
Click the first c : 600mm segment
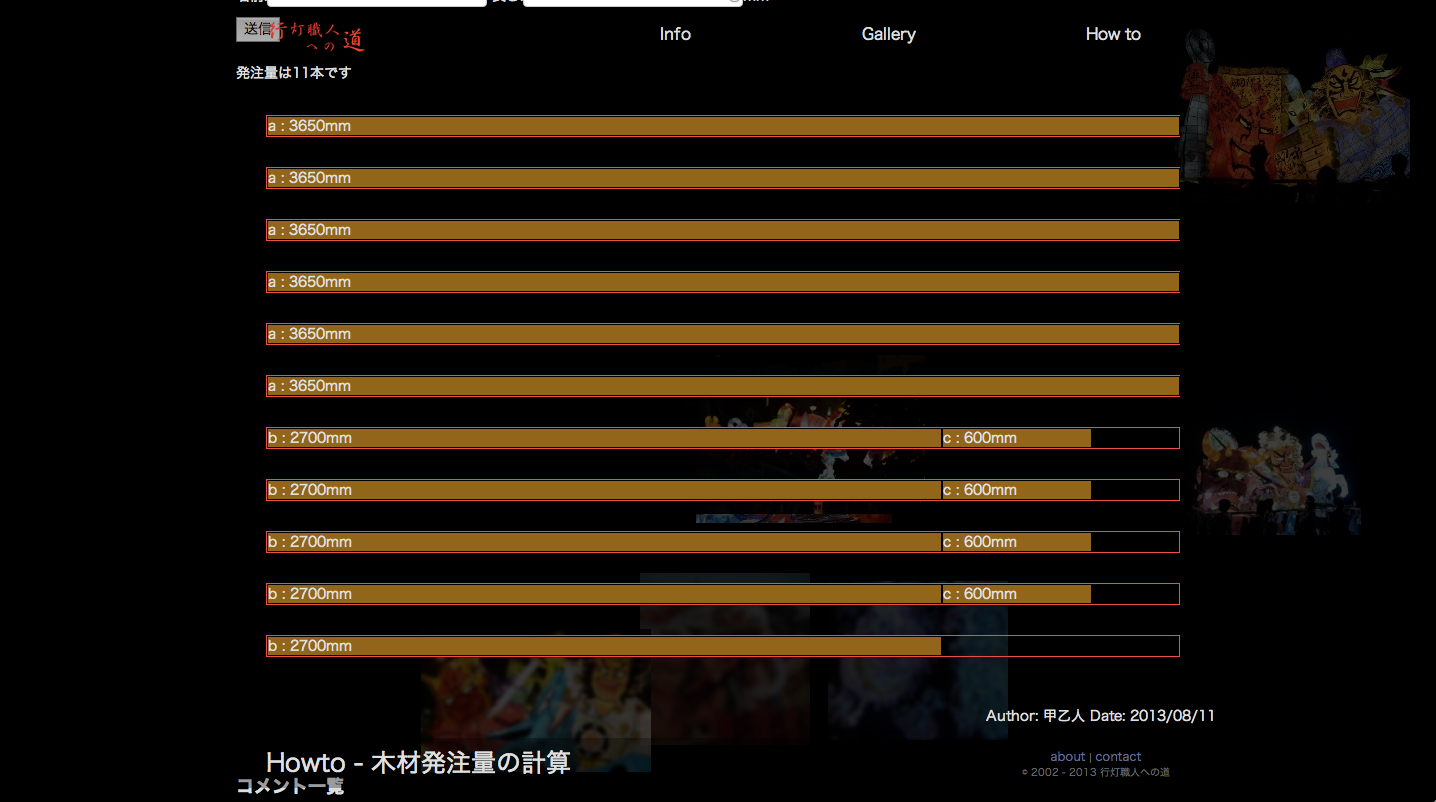coord(1016,438)
